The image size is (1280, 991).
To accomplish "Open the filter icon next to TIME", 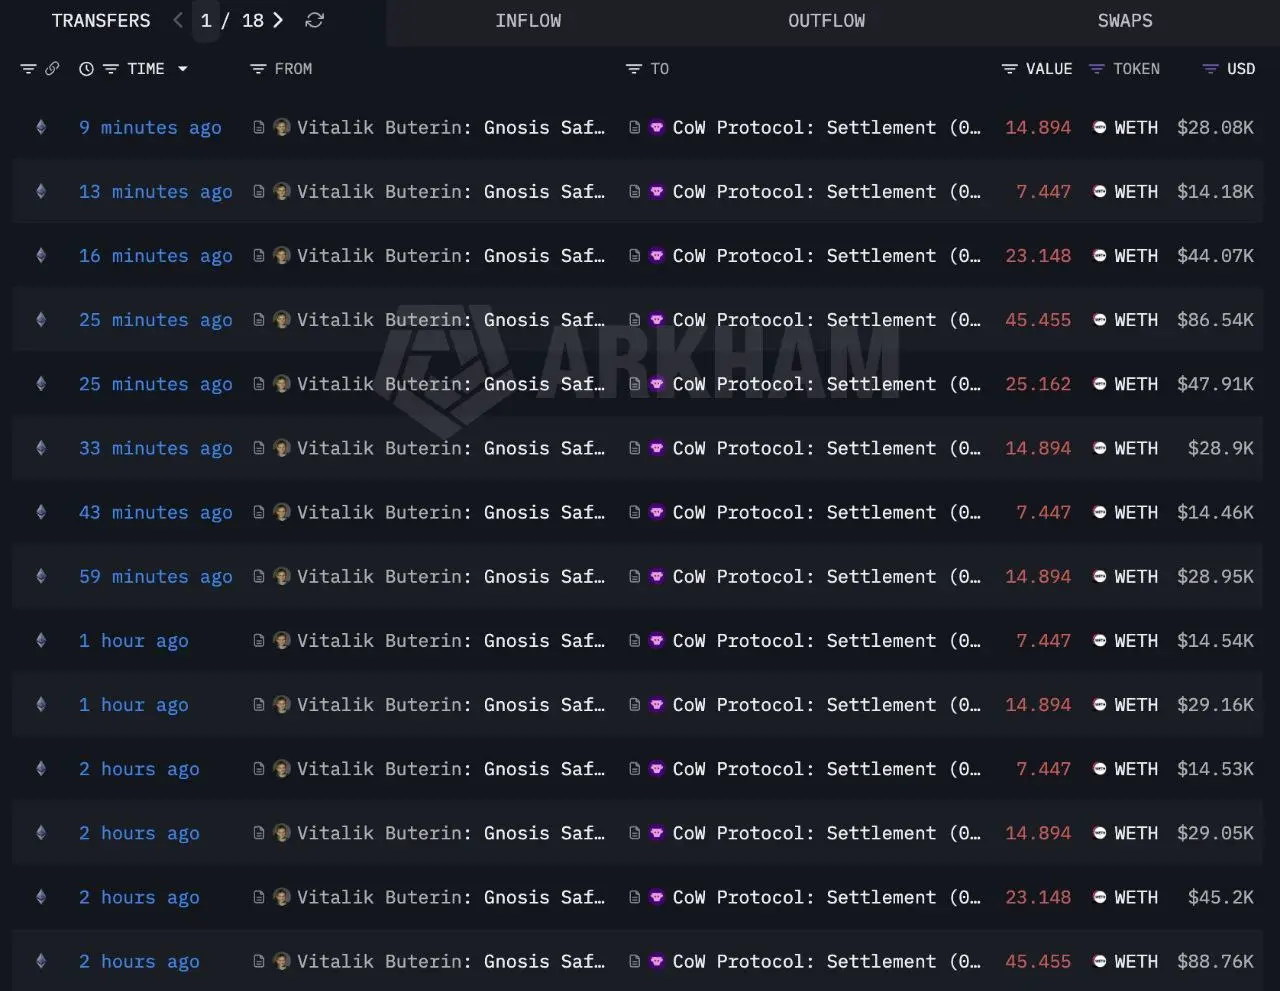I will click(111, 69).
